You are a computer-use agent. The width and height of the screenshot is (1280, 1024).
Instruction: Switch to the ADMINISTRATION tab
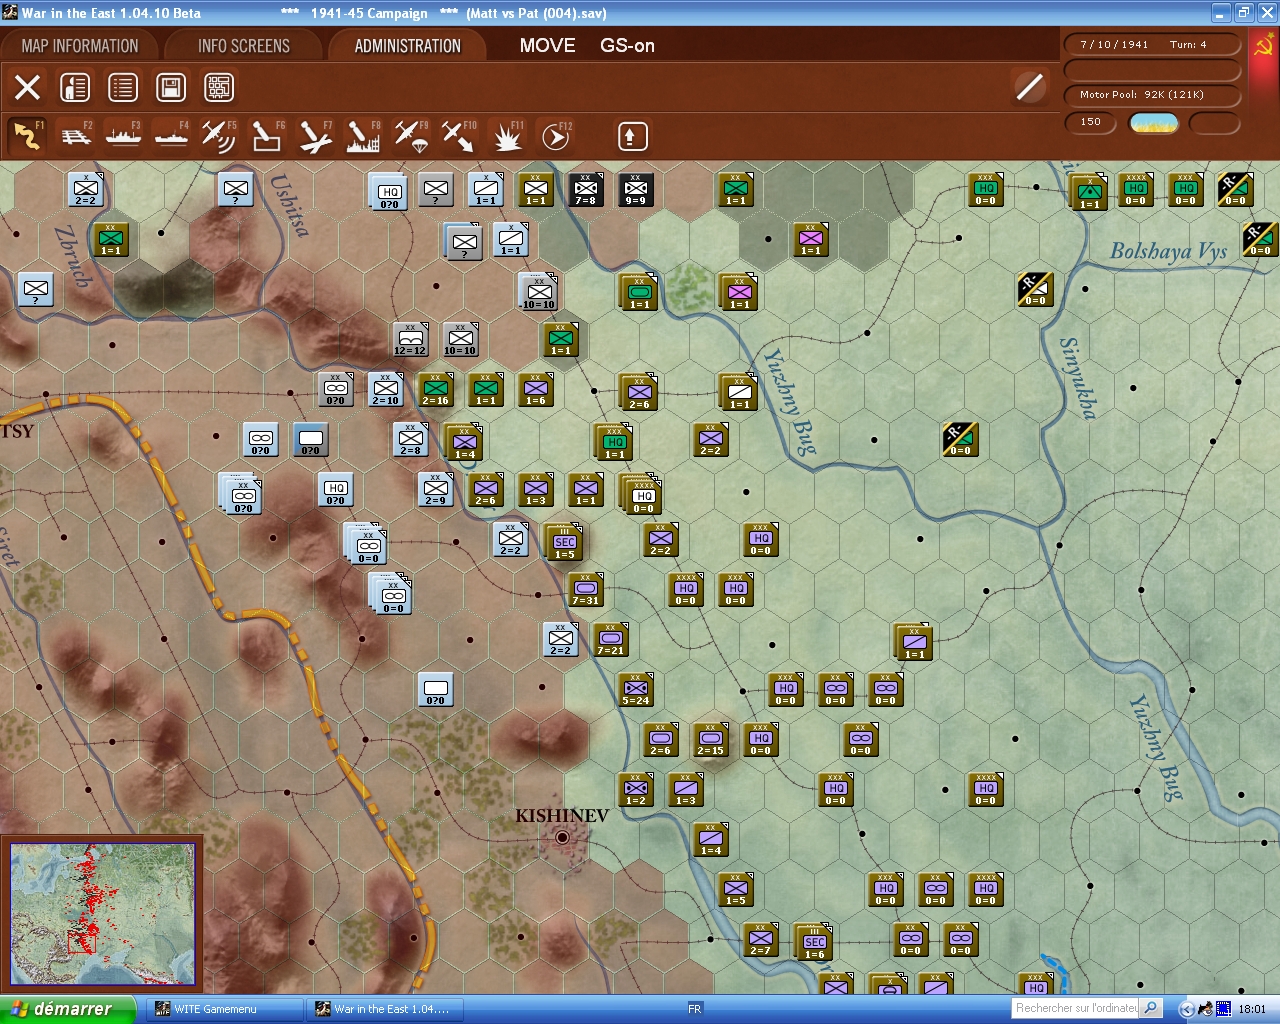pyautogui.click(x=408, y=46)
